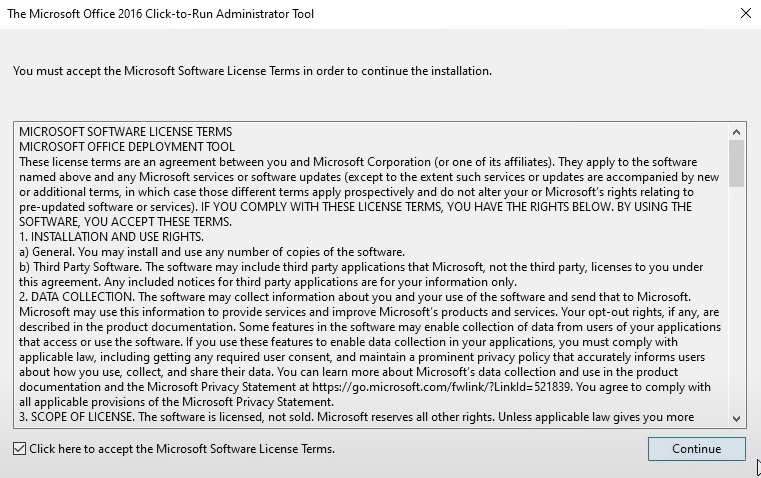Click the "a) General" clause line
761x478 pixels.
[212, 252]
